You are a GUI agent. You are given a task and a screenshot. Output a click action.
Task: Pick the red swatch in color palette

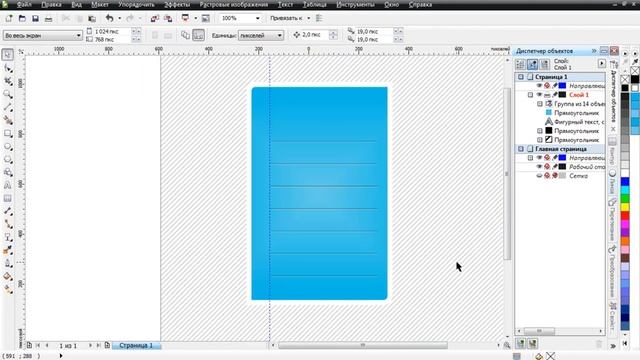pyautogui.click(x=625, y=216)
